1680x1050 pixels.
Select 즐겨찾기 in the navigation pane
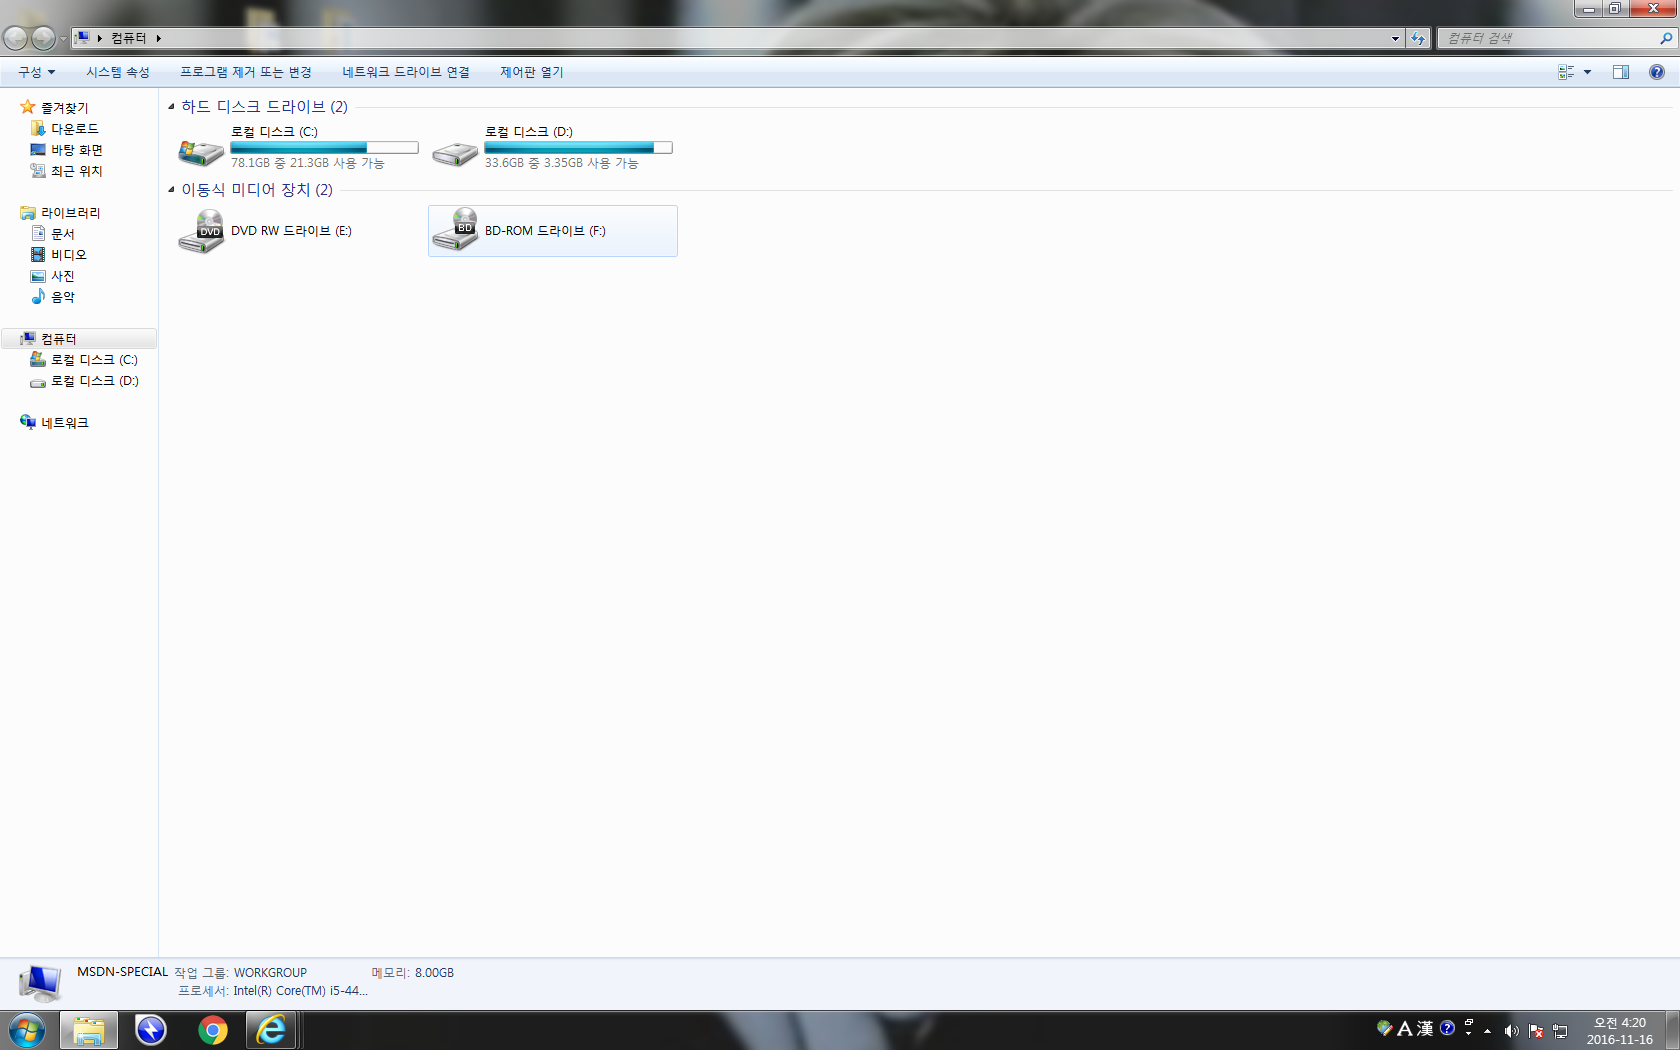tap(65, 108)
